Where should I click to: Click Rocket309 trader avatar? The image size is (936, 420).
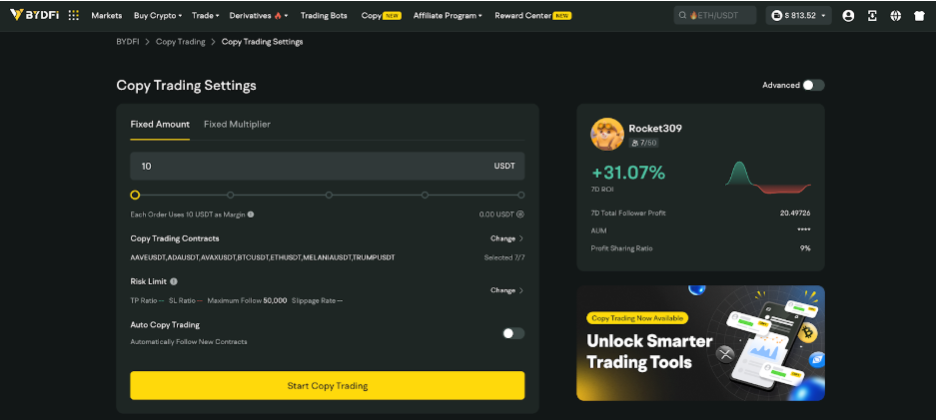[x=607, y=134]
